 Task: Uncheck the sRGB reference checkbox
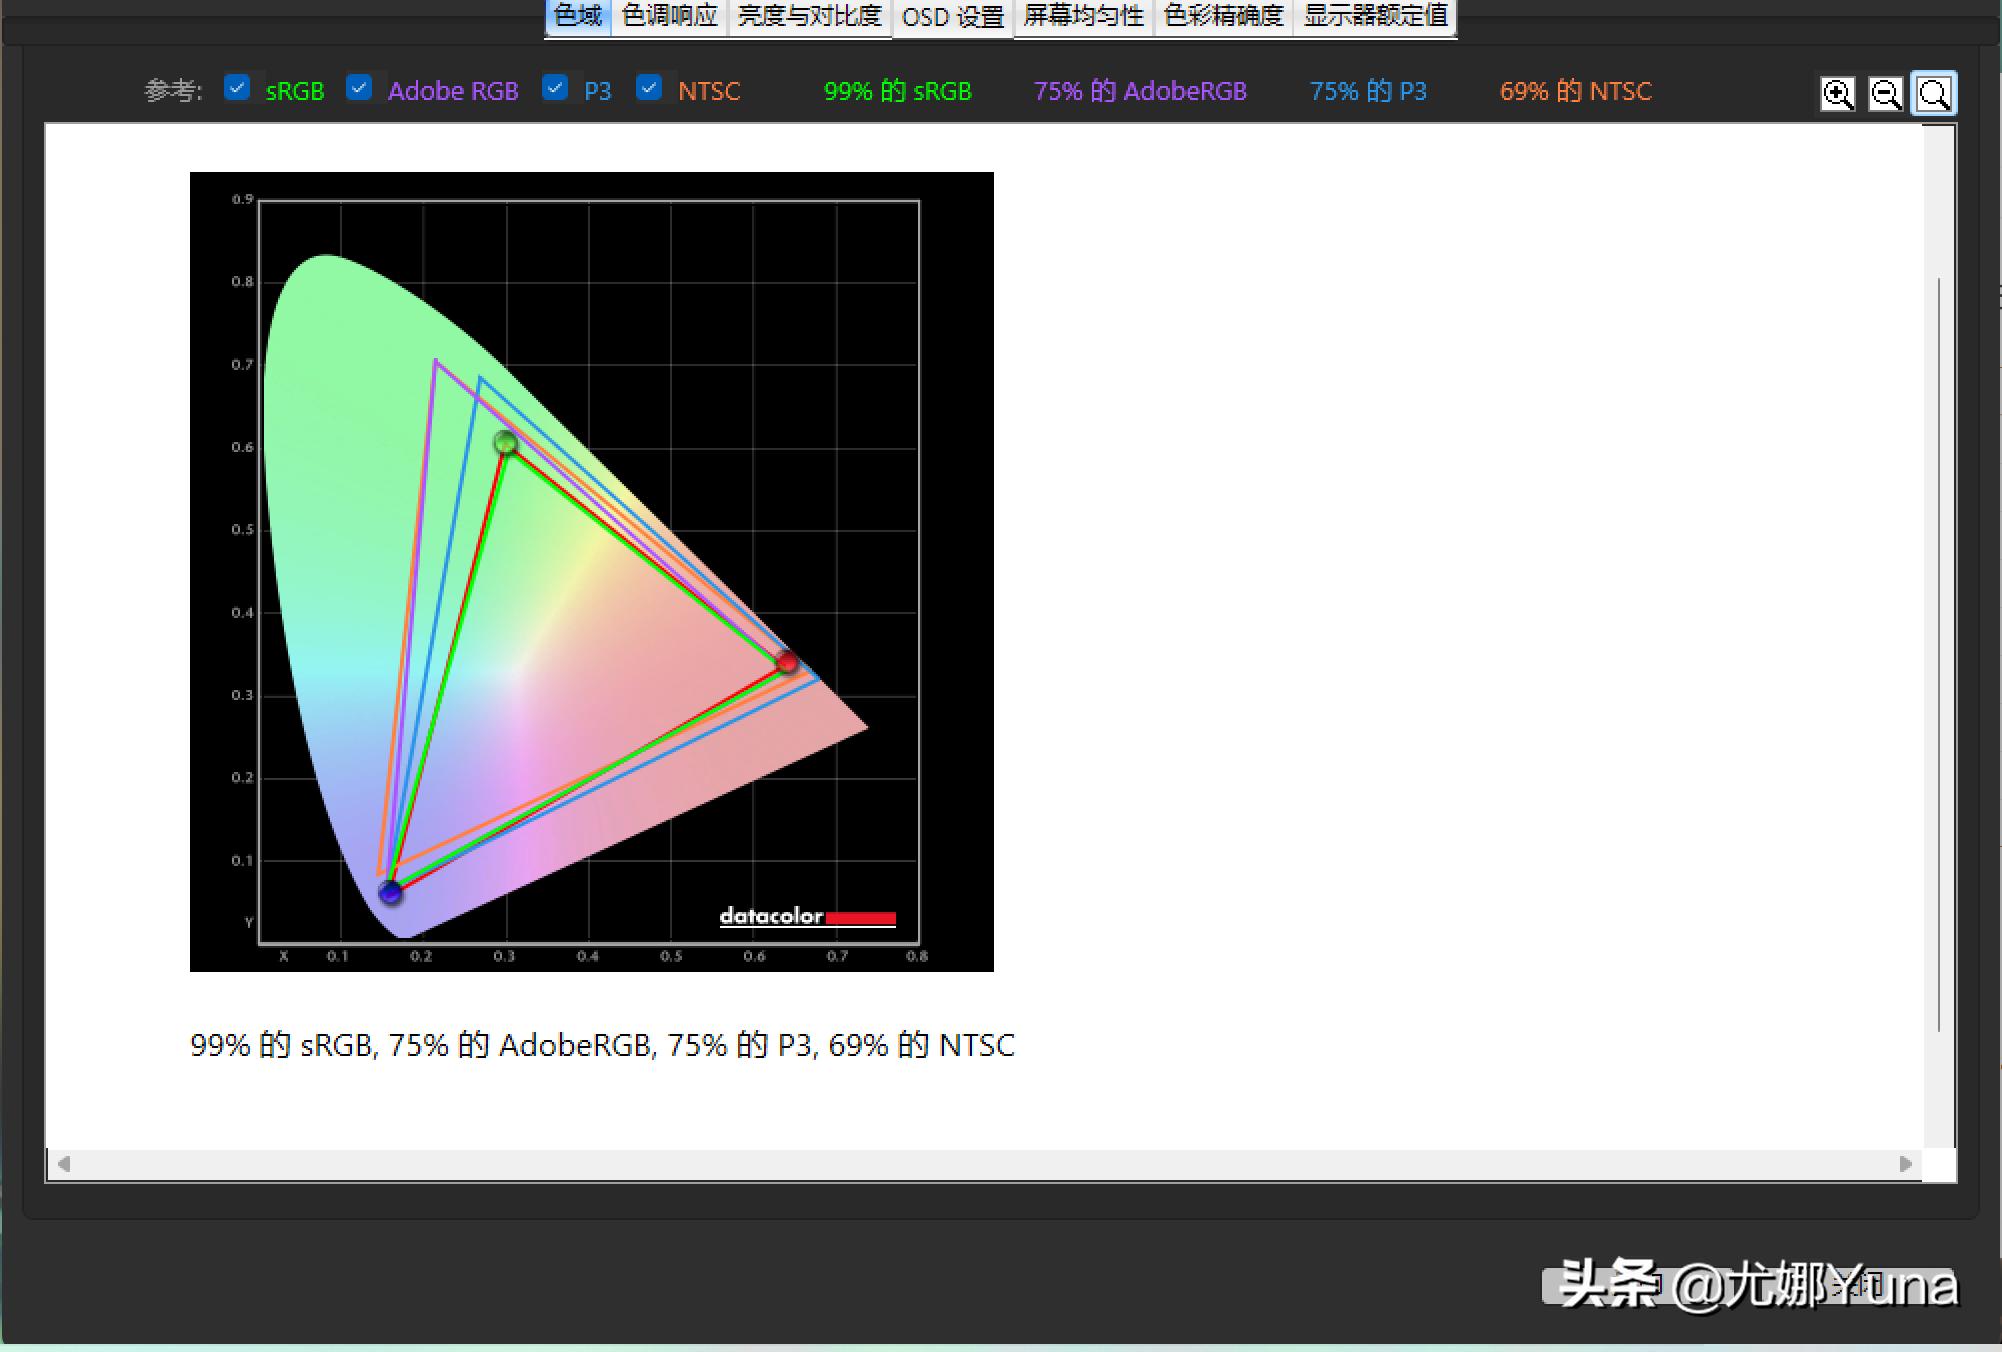tap(237, 88)
